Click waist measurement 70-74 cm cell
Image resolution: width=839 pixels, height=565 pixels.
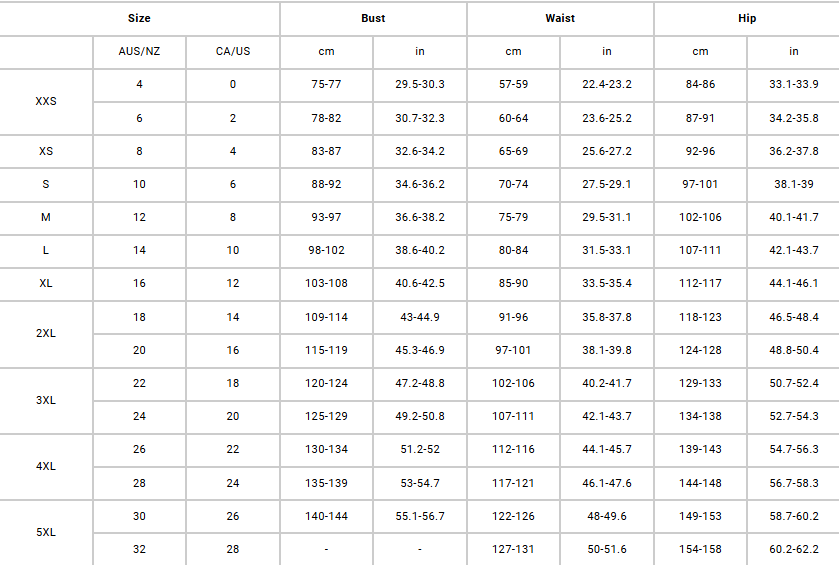[x=513, y=184]
